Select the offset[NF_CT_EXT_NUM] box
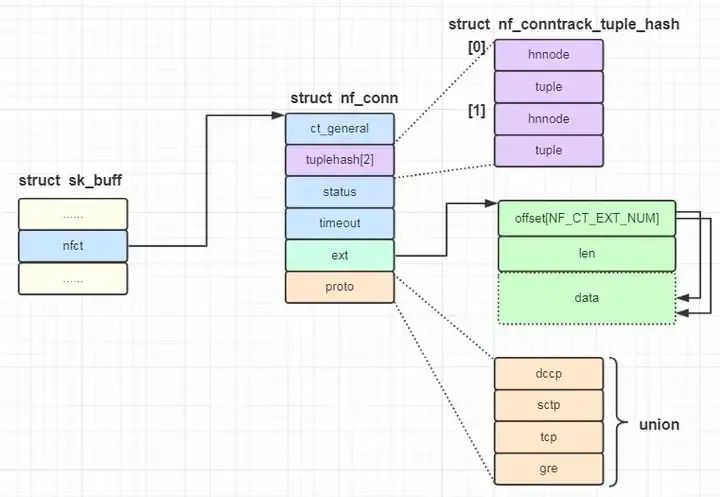The width and height of the screenshot is (720, 497). [x=587, y=218]
